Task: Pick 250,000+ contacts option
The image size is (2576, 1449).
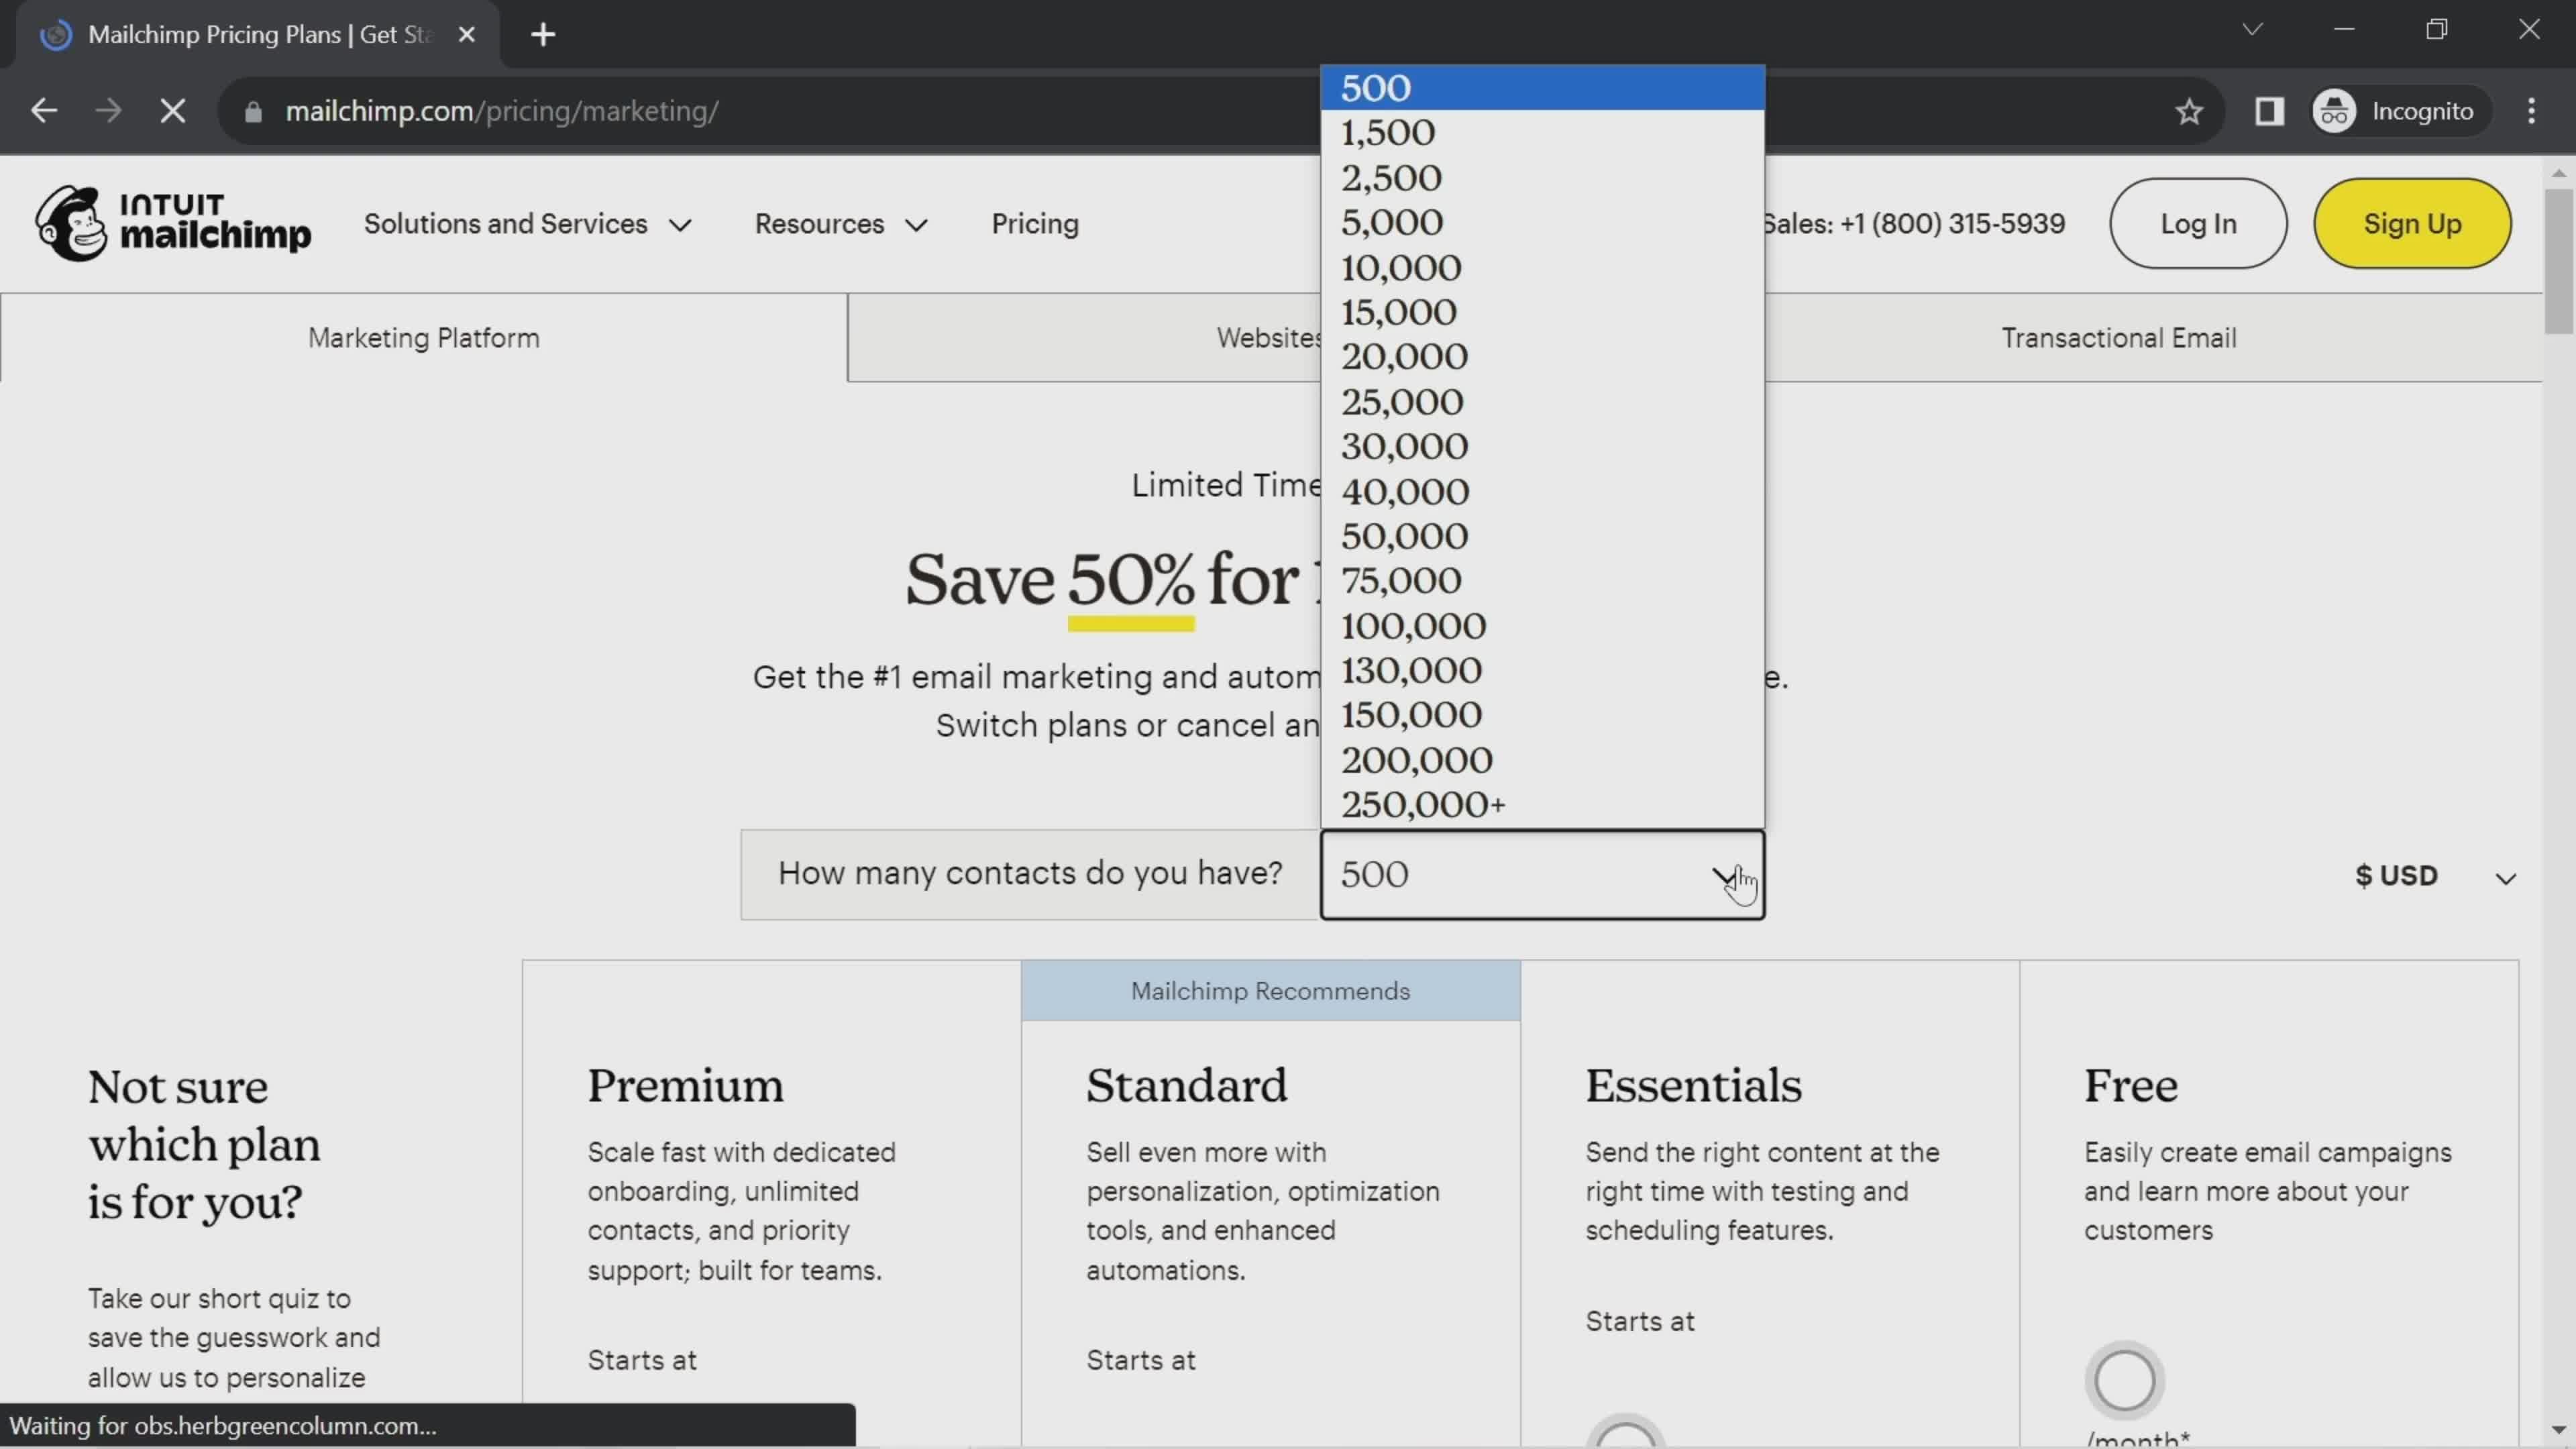Action: pos(1542,805)
